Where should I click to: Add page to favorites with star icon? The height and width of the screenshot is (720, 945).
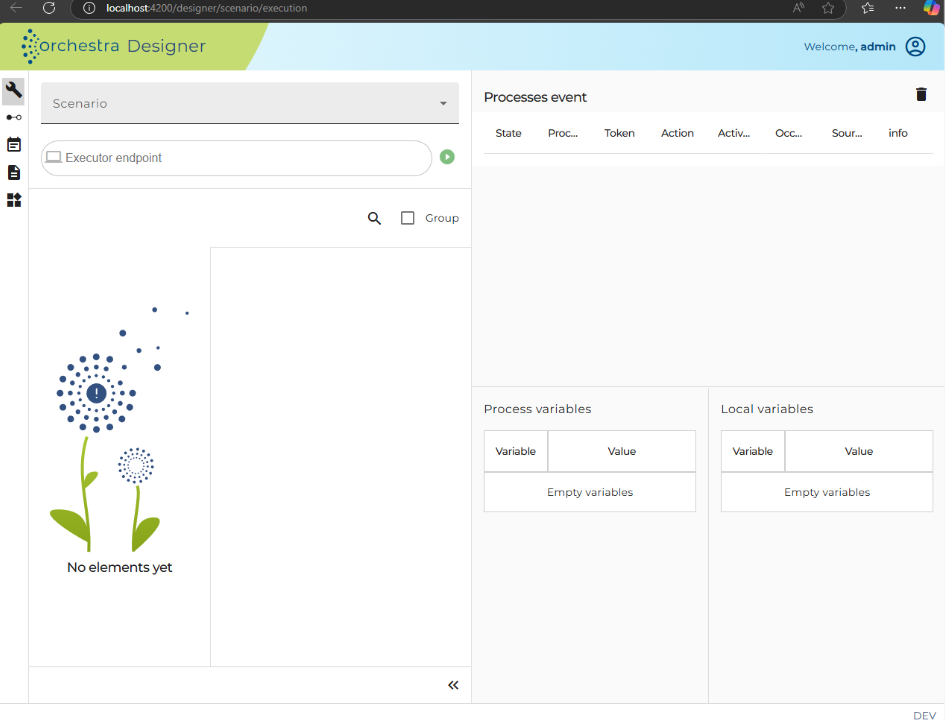coord(828,8)
